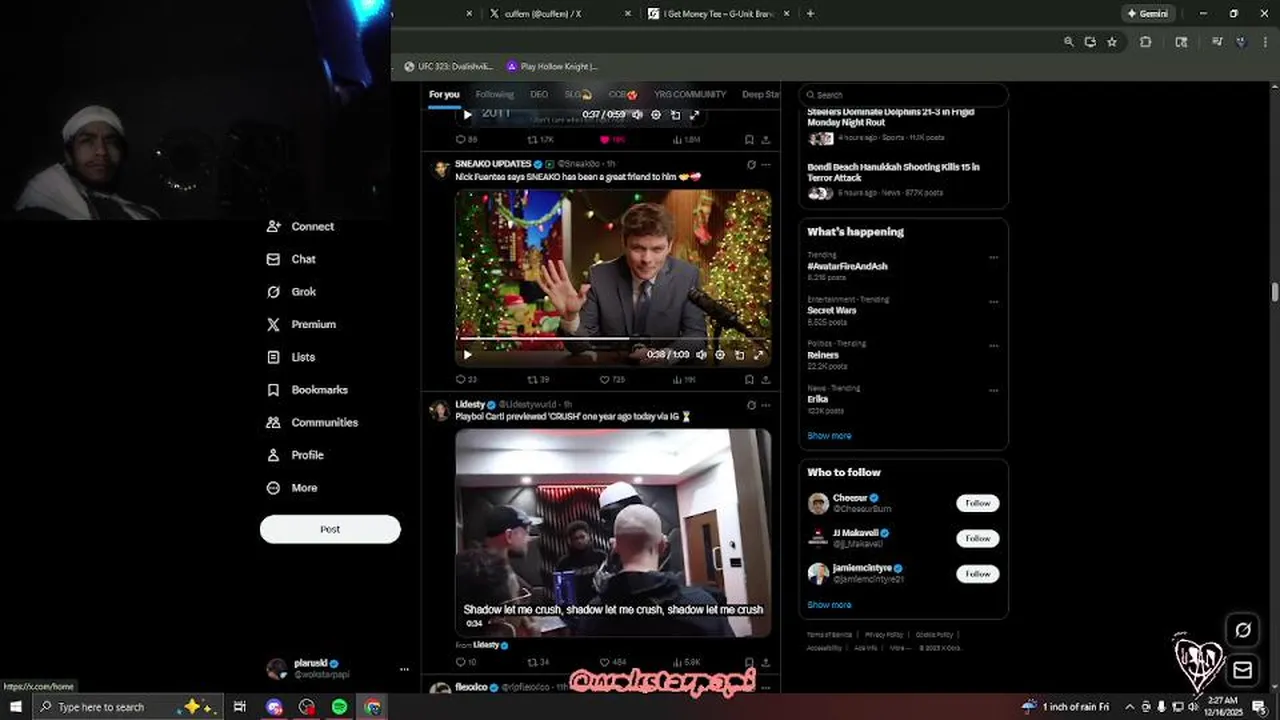Open Chrome extensions puzzle icon

(1146, 42)
